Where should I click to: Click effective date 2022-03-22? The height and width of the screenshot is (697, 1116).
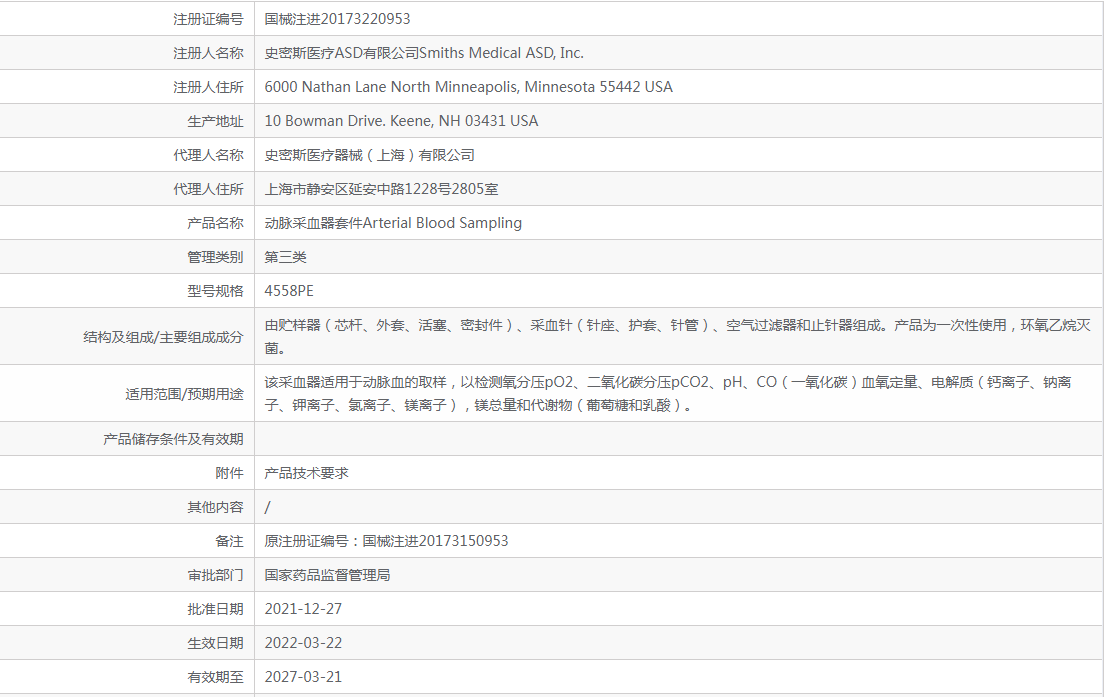tap(303, 643)
